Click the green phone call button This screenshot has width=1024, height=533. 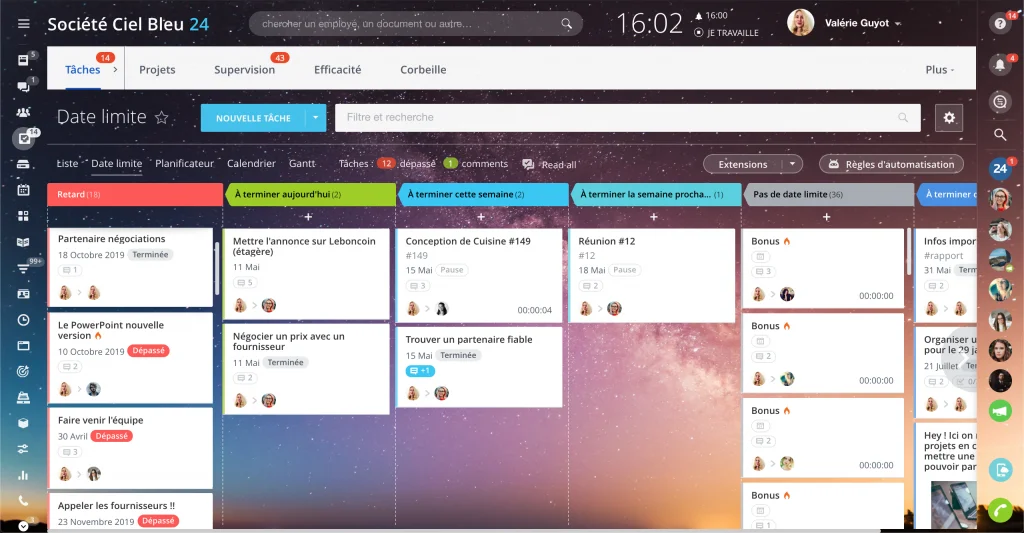coord(1000,510)
